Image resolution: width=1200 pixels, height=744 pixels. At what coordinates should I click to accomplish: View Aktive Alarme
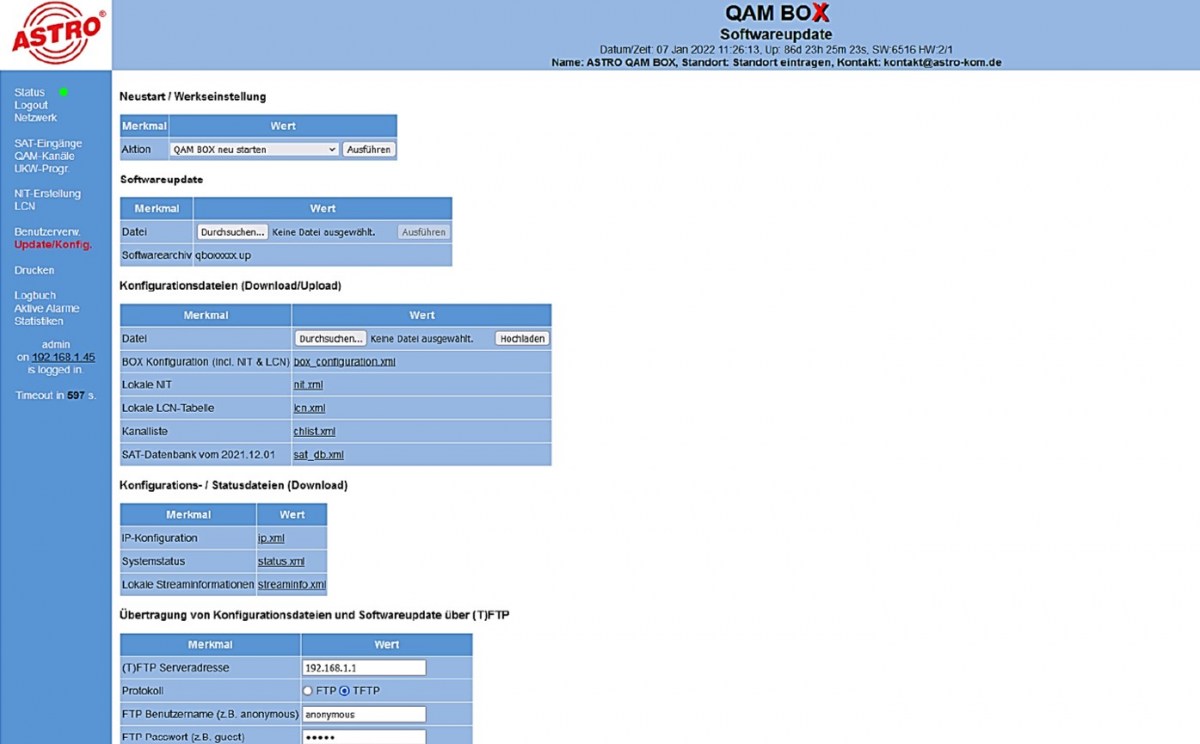(x=47, y=308)
